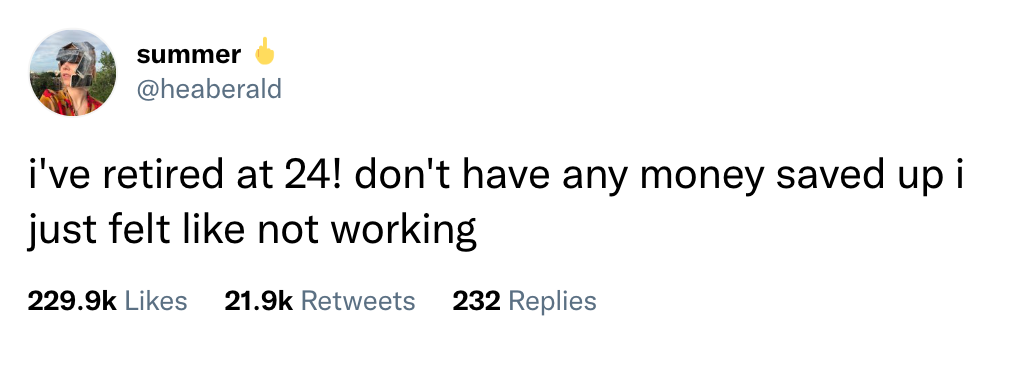The image size is (1019, 376).
Task: Open the Replies list label
Action: [552, 301]
